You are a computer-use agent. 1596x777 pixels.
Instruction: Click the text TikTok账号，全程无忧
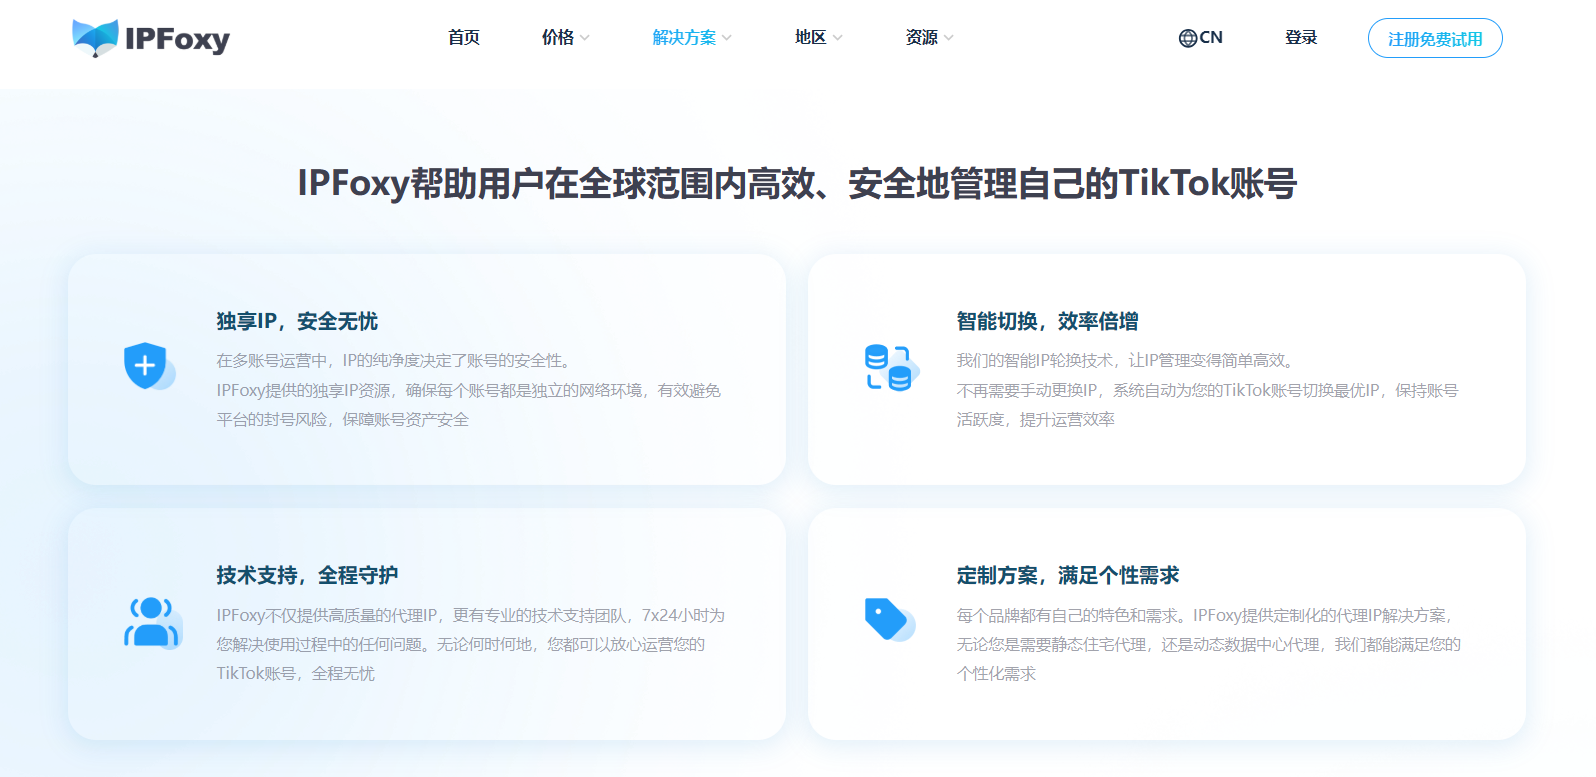[296, 673]
